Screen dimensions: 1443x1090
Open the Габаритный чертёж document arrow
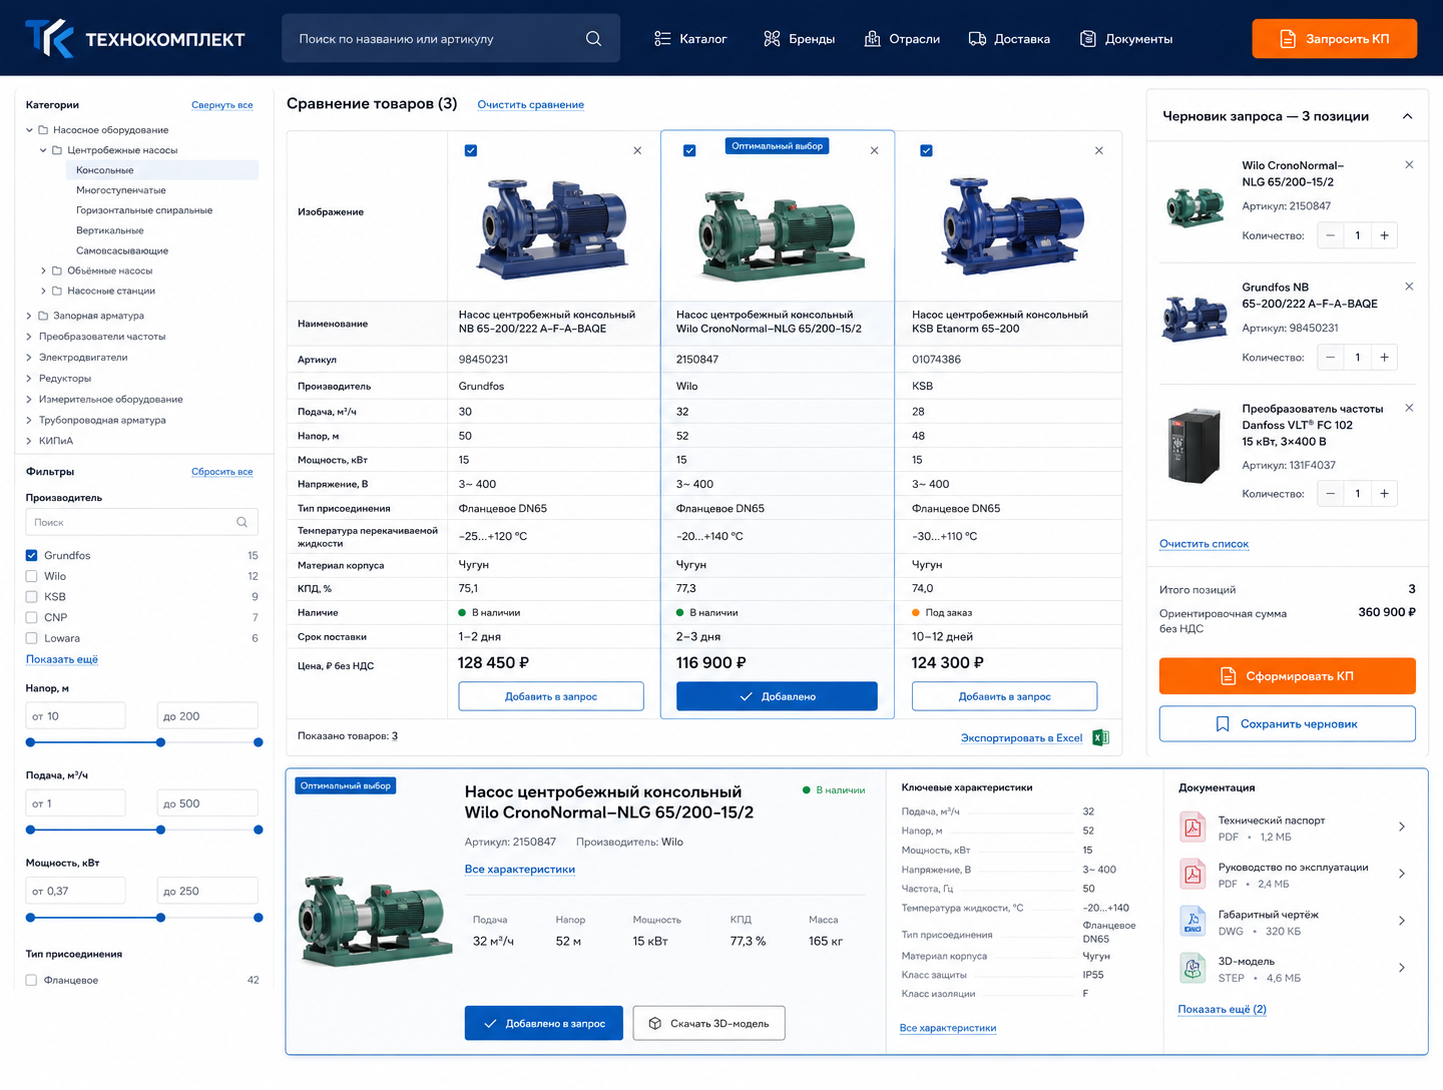(1402, 921)
